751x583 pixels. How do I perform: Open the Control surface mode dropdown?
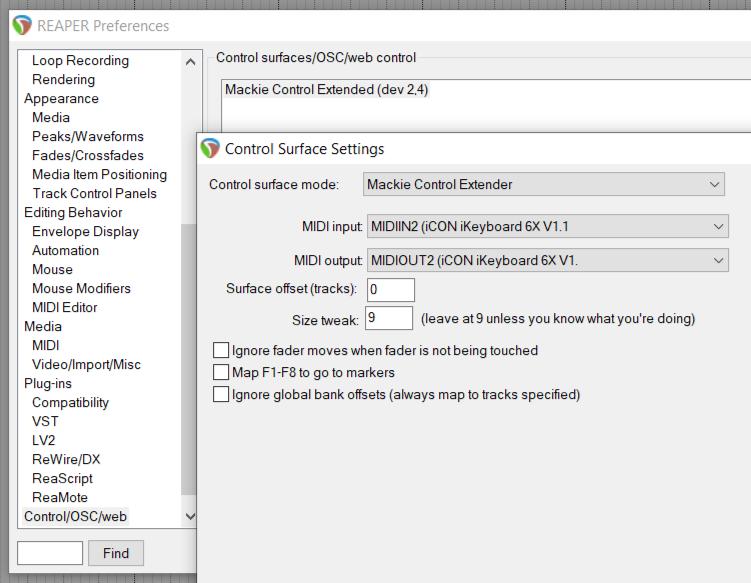543,185
